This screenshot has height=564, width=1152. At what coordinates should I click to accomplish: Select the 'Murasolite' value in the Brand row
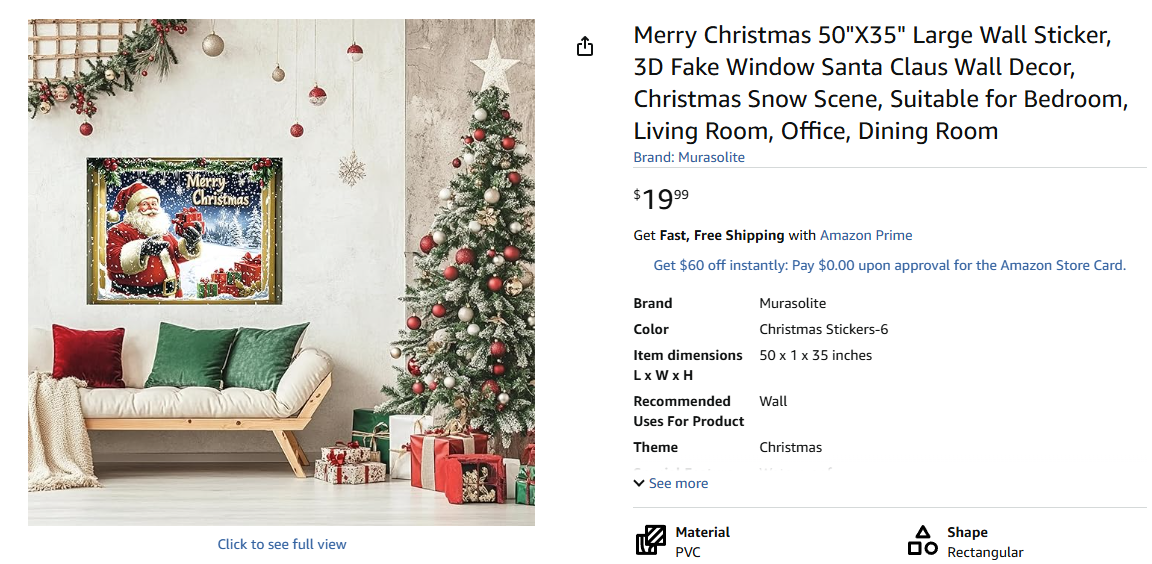click(792, 303)
